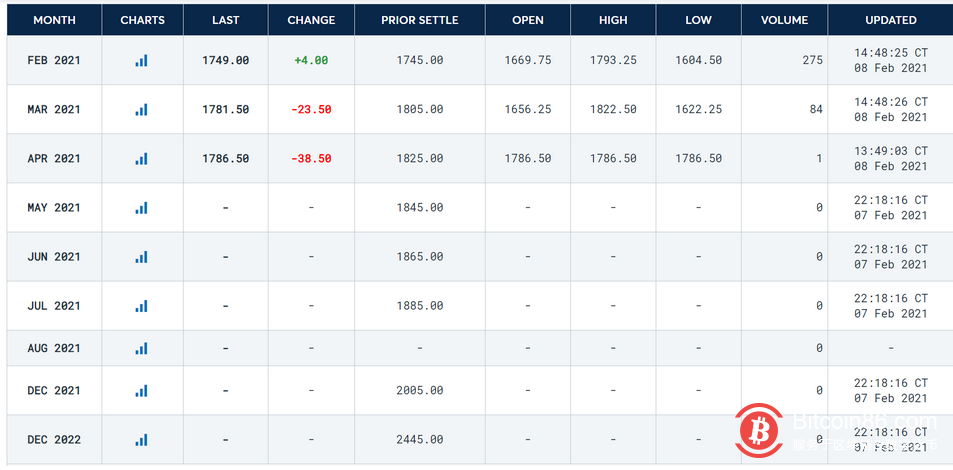953x470 pixels.
Task: Select the APR 2021 contract month
Action: click(54, 158)
